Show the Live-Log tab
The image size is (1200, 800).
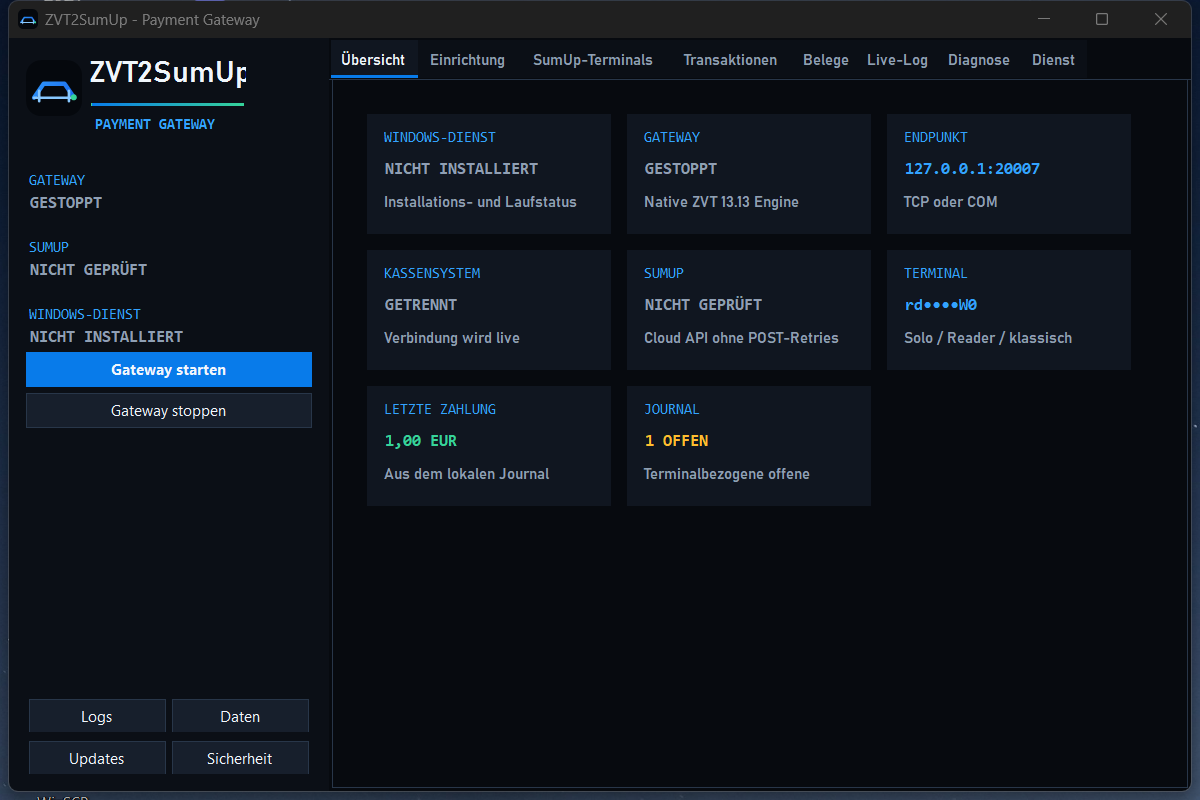(897, 60)
